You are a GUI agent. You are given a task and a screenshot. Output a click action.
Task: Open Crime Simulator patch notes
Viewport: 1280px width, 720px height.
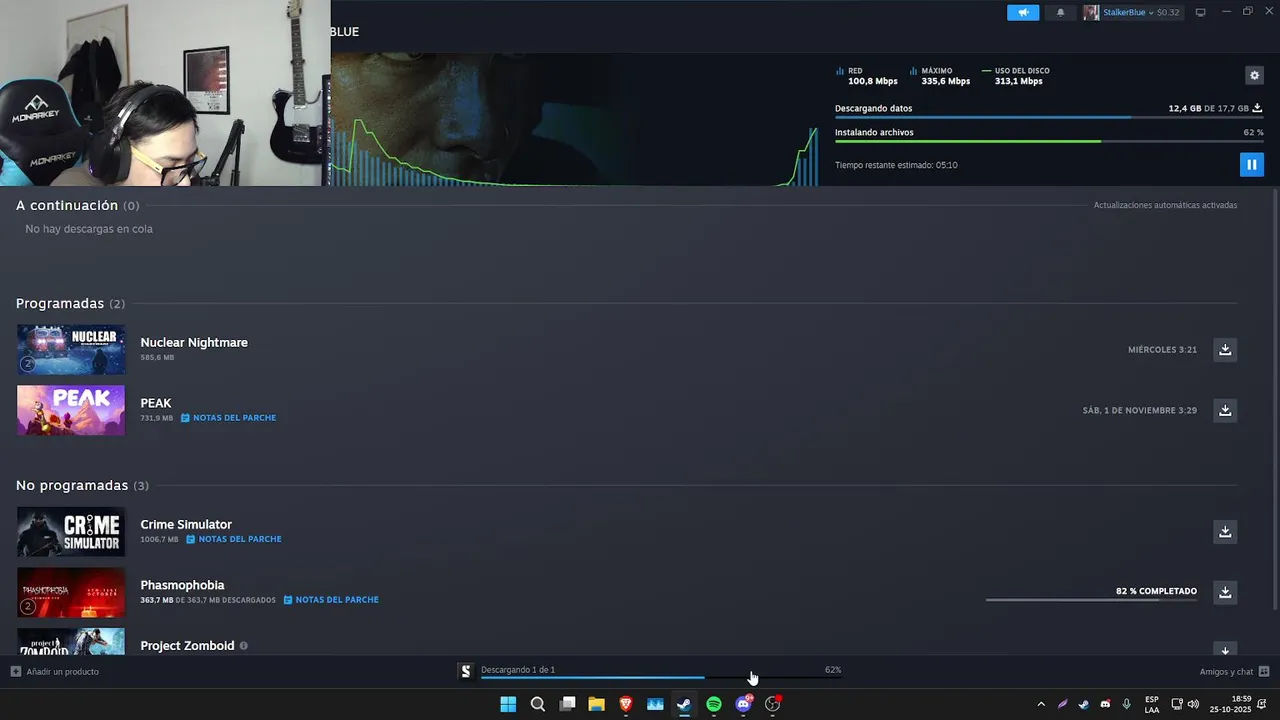point(233,539)
